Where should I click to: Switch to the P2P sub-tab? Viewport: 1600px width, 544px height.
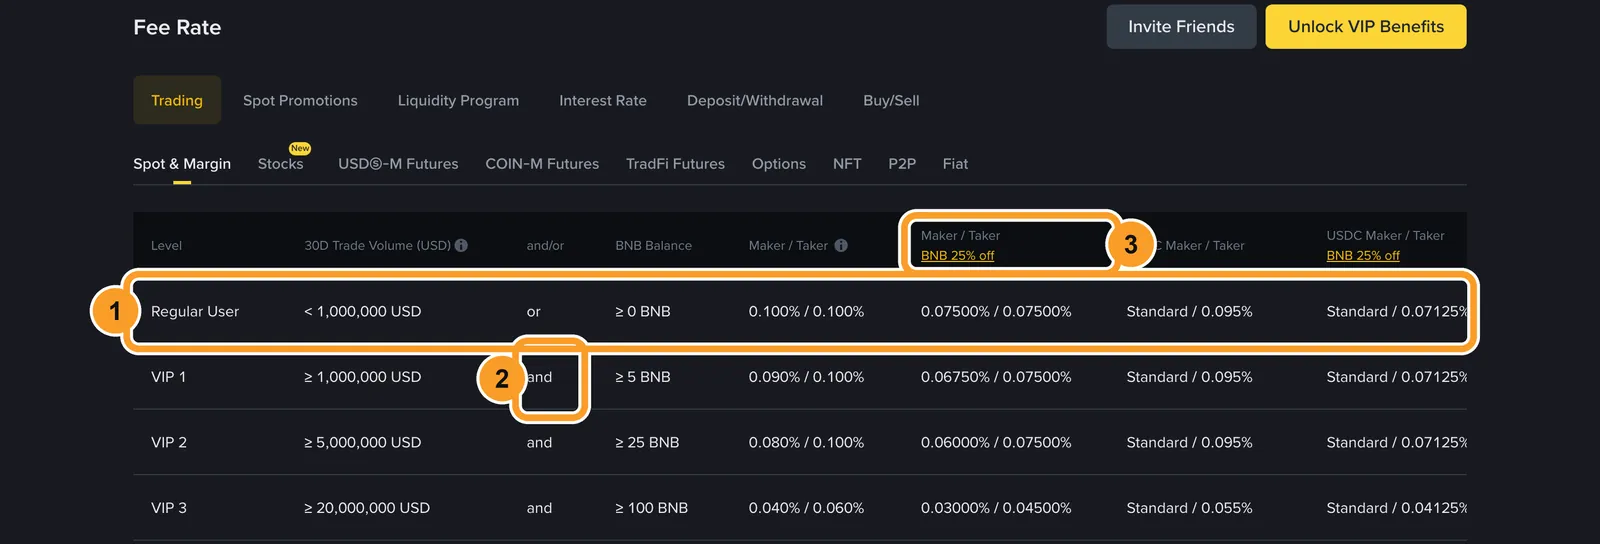coord(902,164)
